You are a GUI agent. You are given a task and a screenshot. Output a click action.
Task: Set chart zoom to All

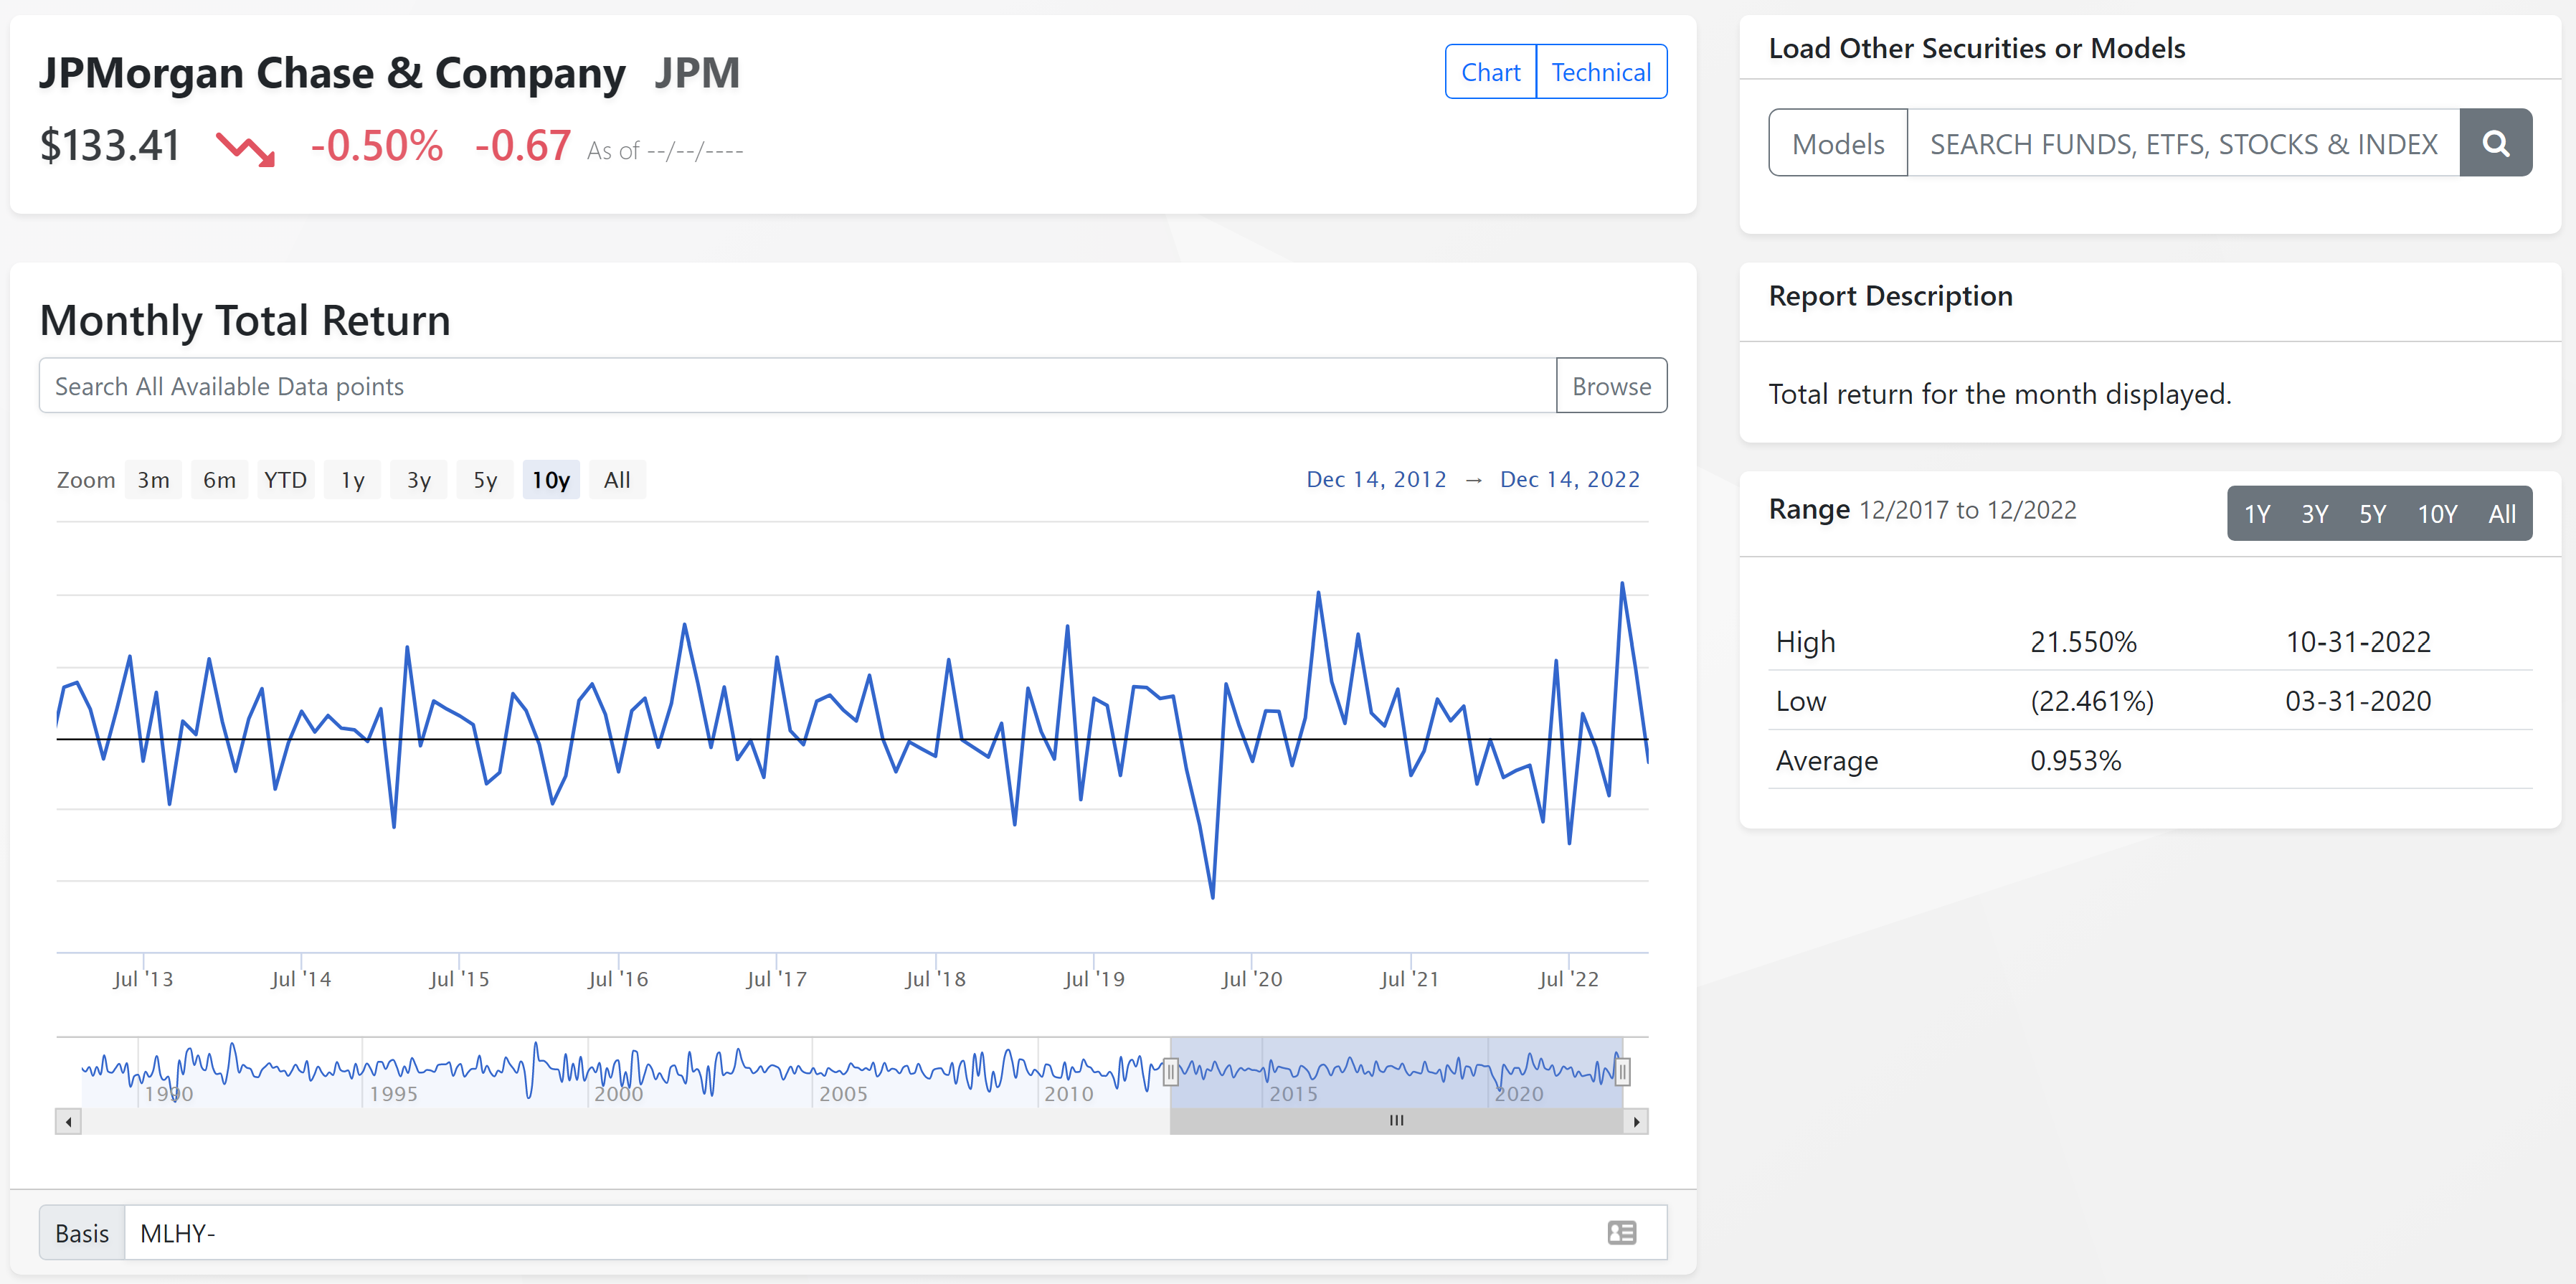617,480
